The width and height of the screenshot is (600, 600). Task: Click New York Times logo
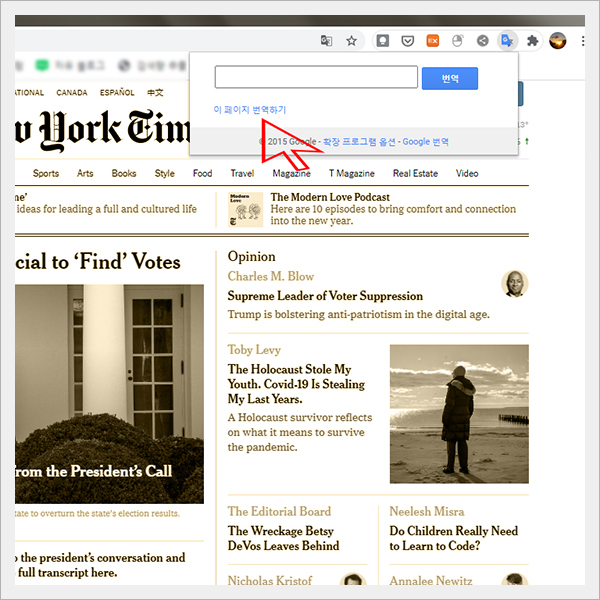pos(102,129)
